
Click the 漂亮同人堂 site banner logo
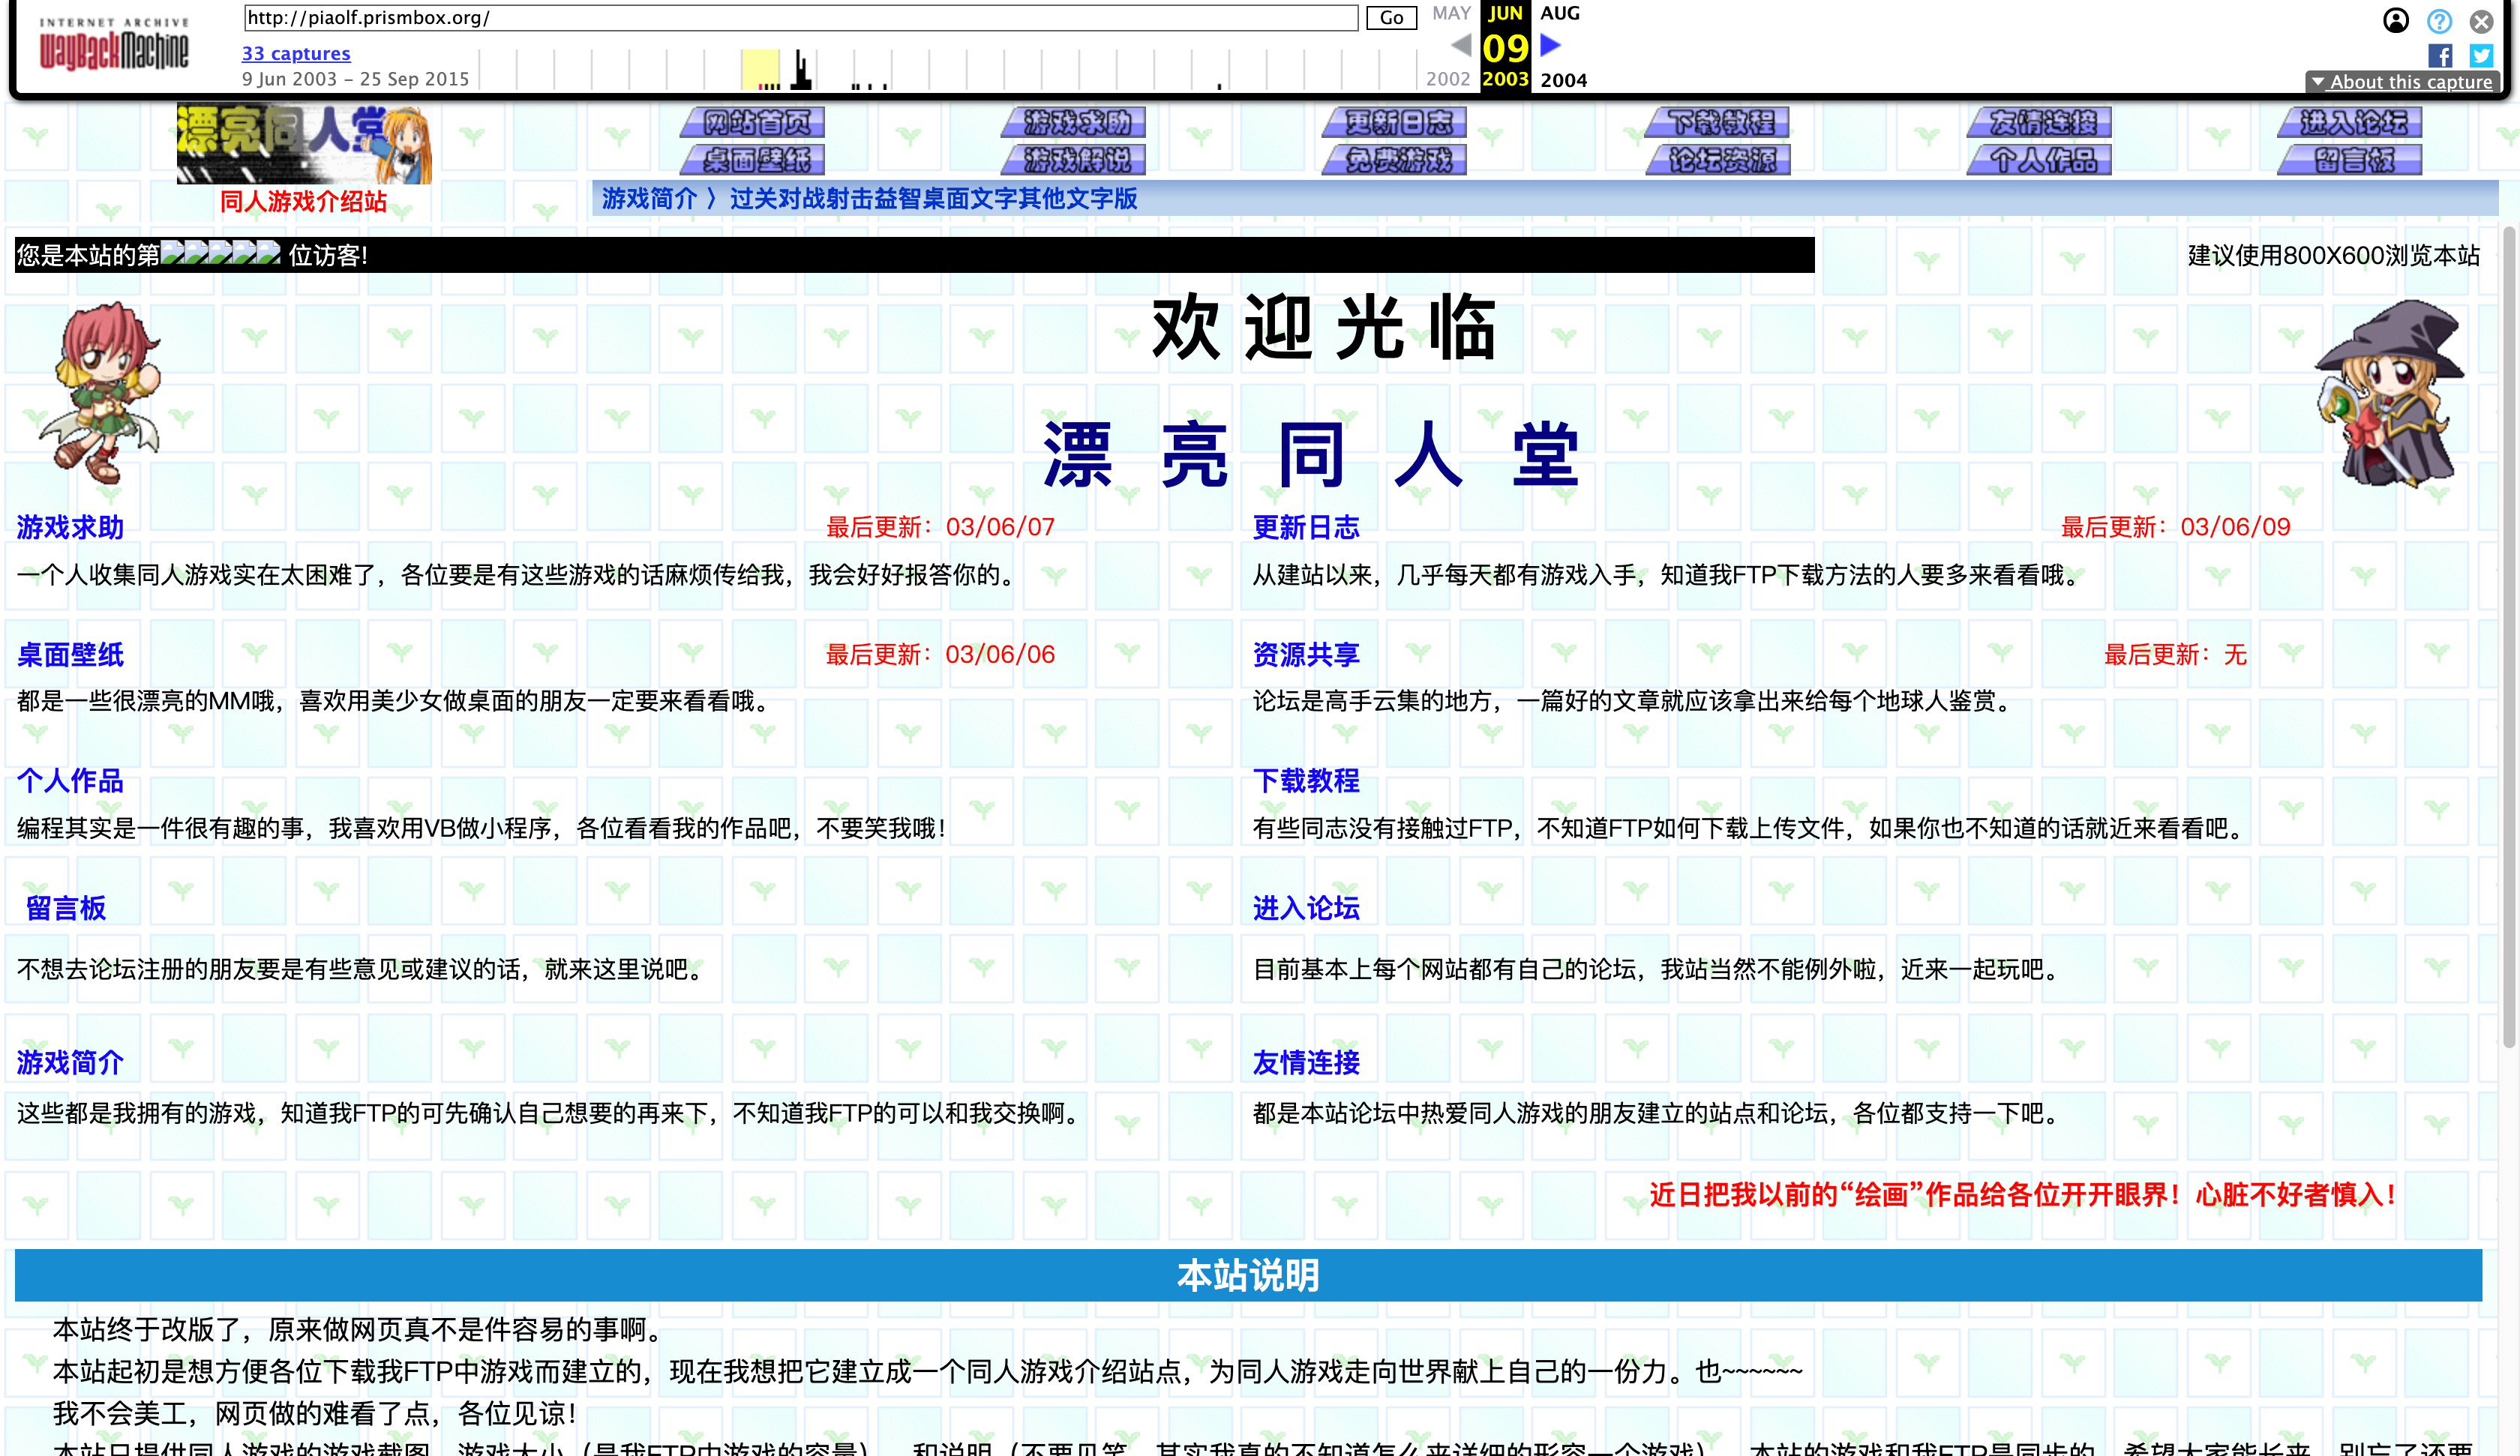pyautogui.click(x=304, y=143)
